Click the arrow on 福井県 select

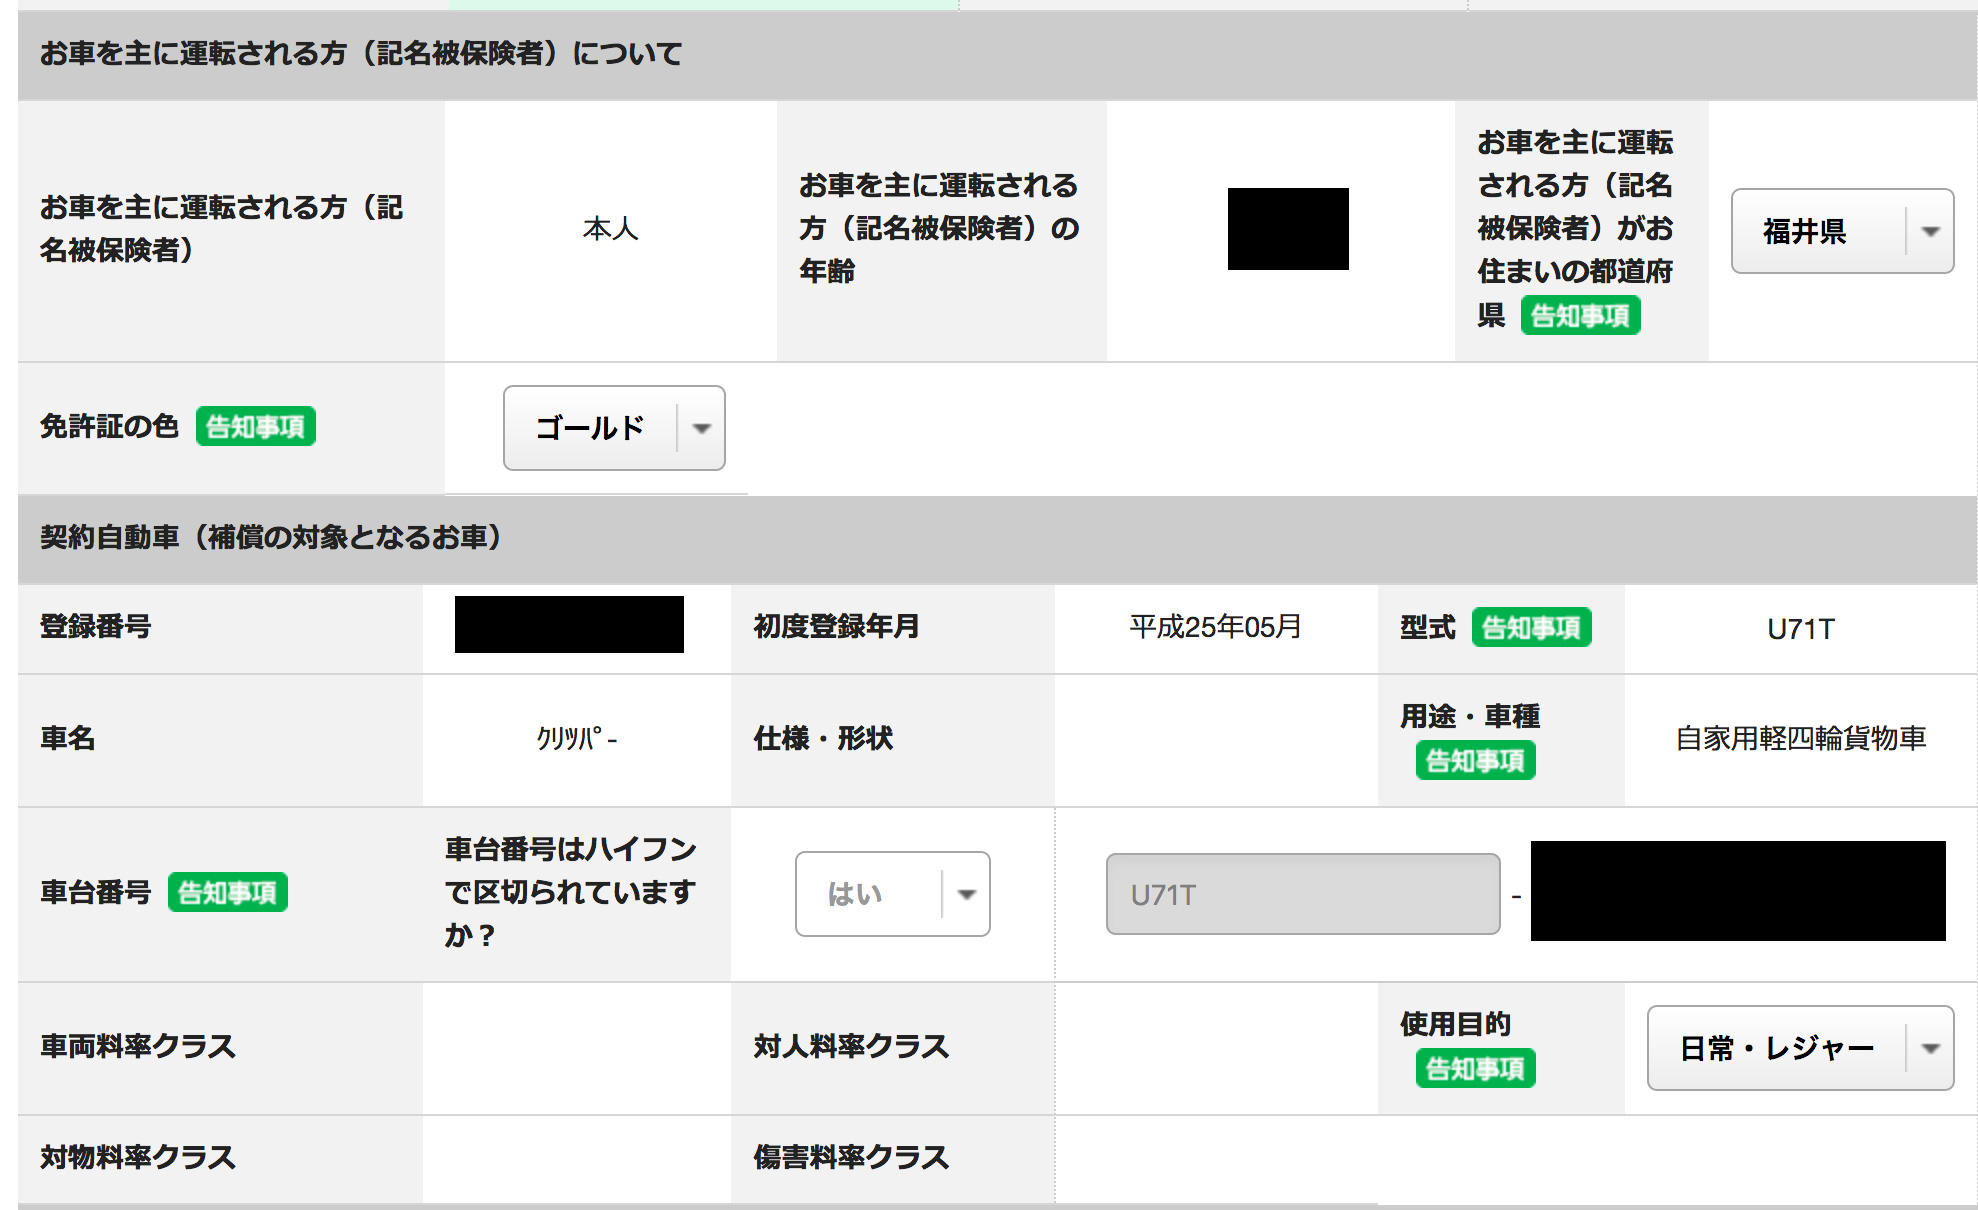click(x=1930, y=231)
